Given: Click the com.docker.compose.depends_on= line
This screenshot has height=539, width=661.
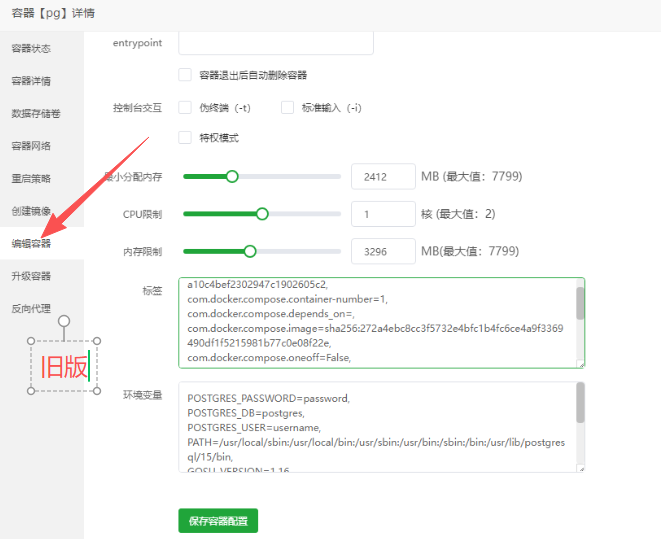Looking at the screenshot, I should [x=271, y=314].
